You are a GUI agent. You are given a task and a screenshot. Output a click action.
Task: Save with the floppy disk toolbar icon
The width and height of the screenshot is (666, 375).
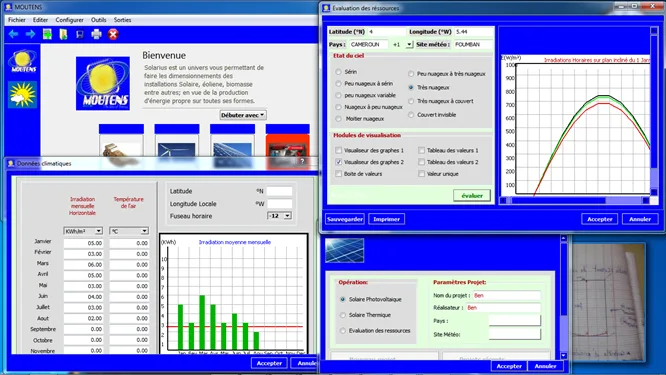click(x=79, y=35)
